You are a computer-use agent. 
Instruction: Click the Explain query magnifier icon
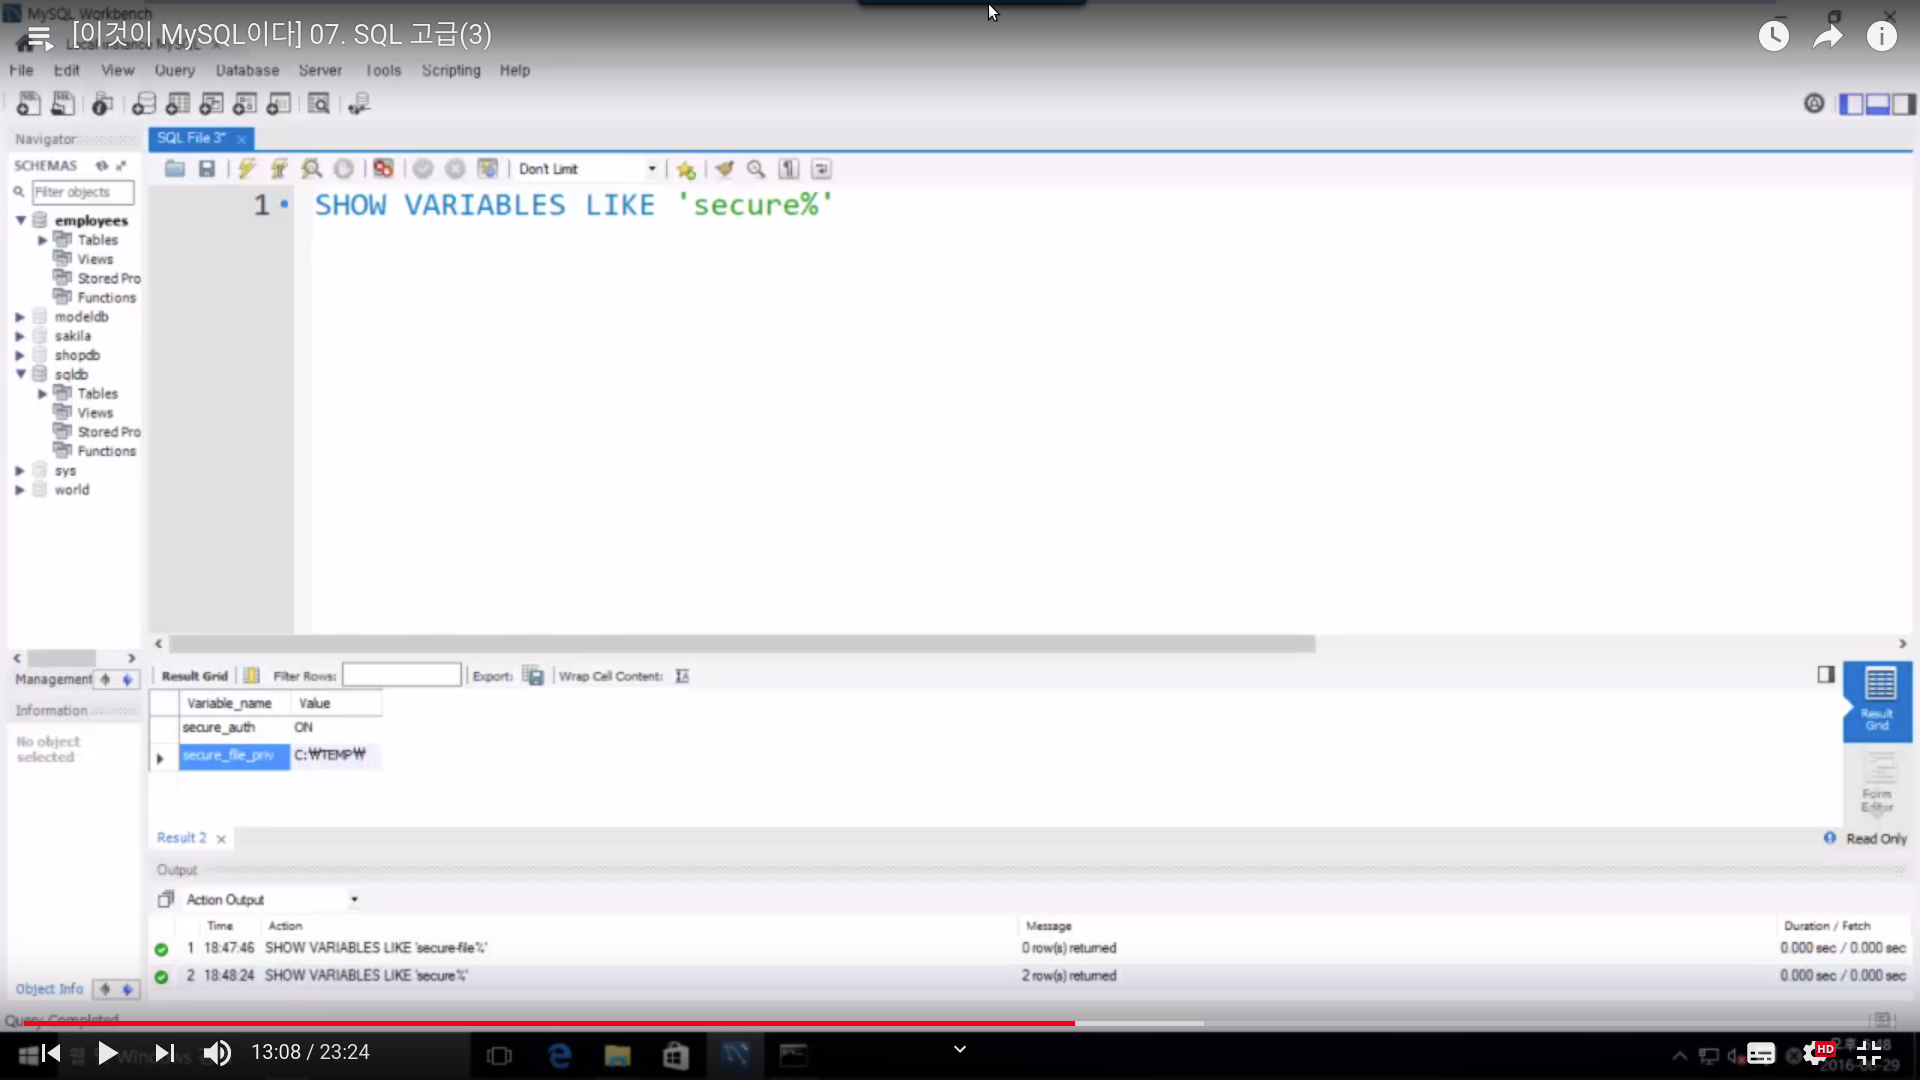[311, 169]
